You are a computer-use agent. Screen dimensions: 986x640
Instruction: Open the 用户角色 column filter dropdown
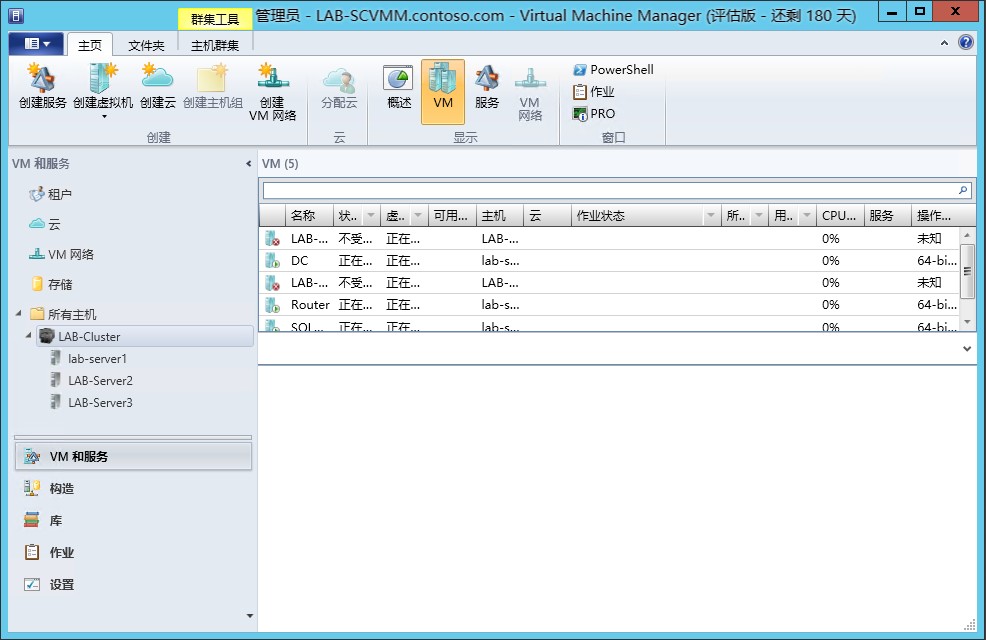coord(807,216)
